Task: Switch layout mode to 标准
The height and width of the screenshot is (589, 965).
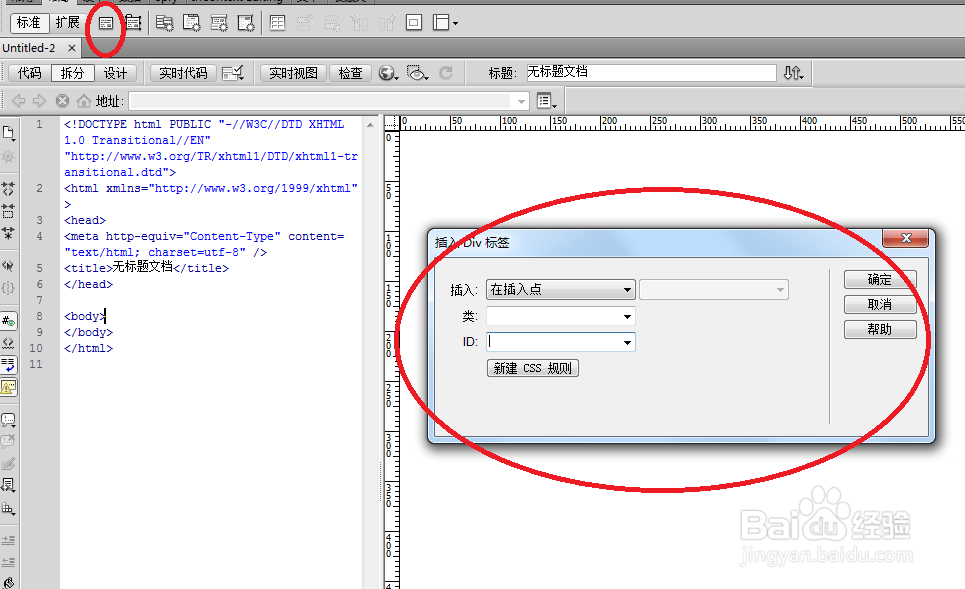Action: pos(29,23)
